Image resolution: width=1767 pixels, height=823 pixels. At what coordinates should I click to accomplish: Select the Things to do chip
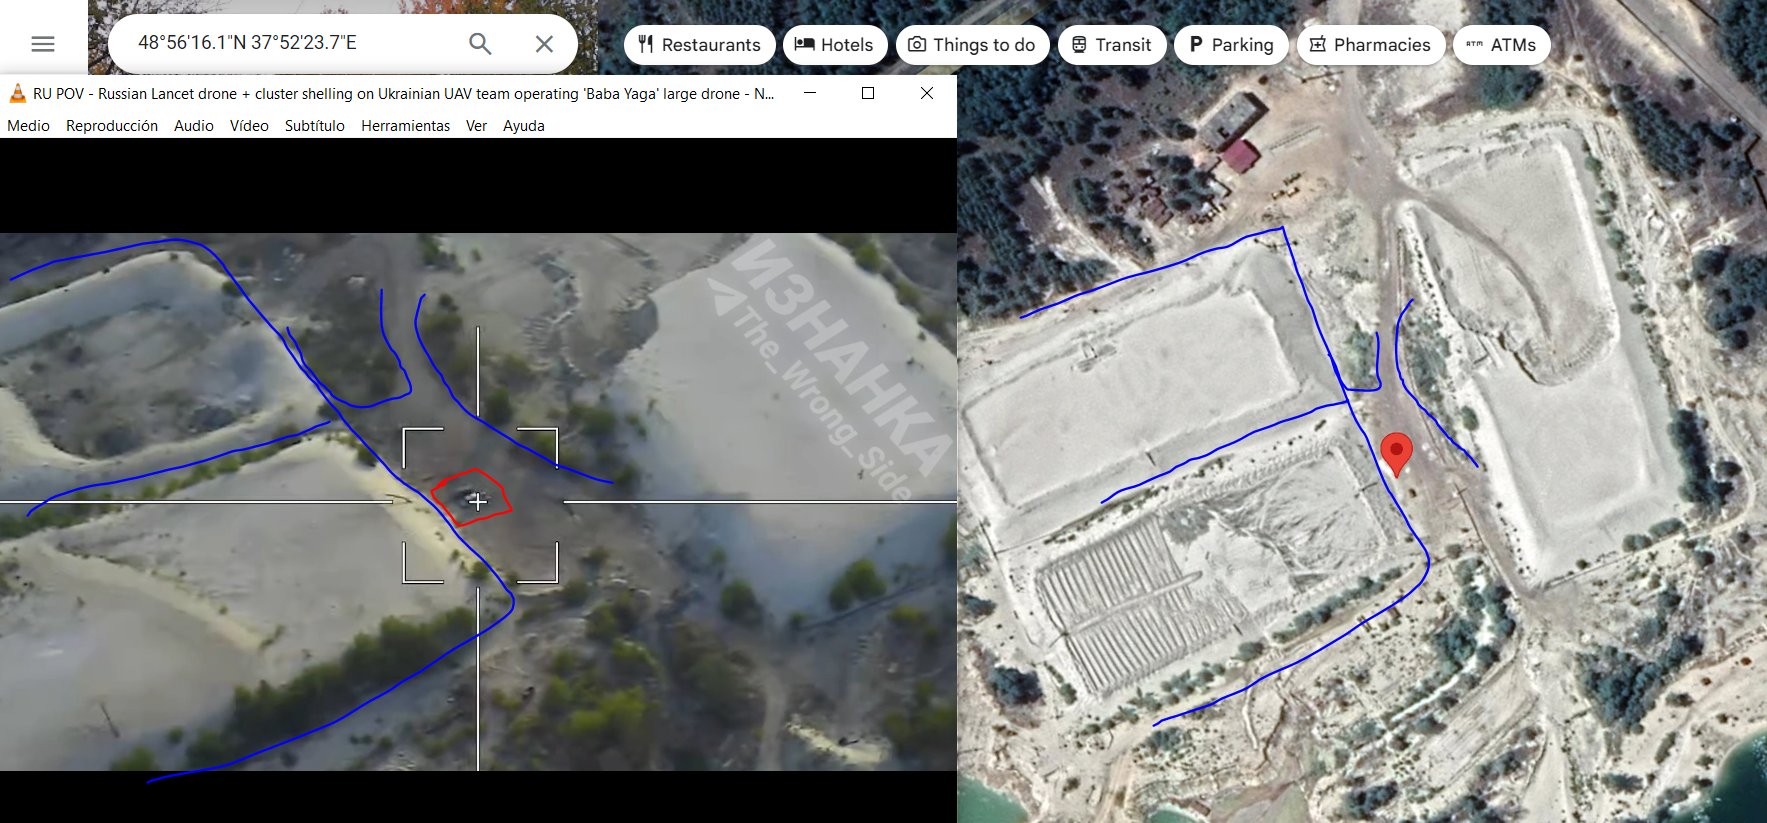(x=972, y=45)
